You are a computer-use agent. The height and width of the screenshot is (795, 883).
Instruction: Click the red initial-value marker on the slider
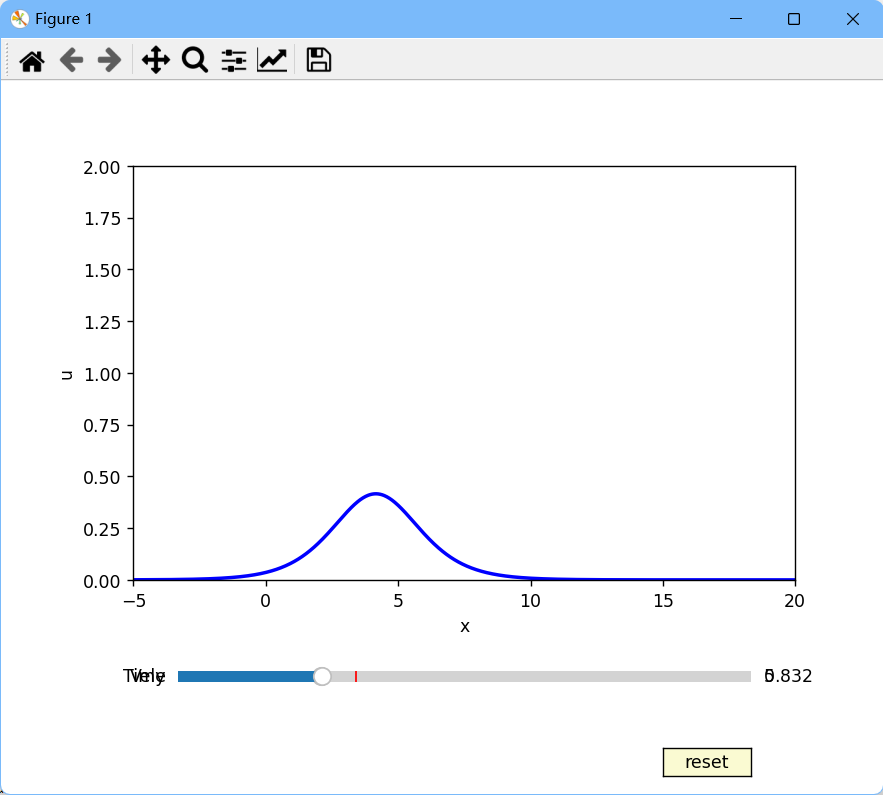click(356, 677)
